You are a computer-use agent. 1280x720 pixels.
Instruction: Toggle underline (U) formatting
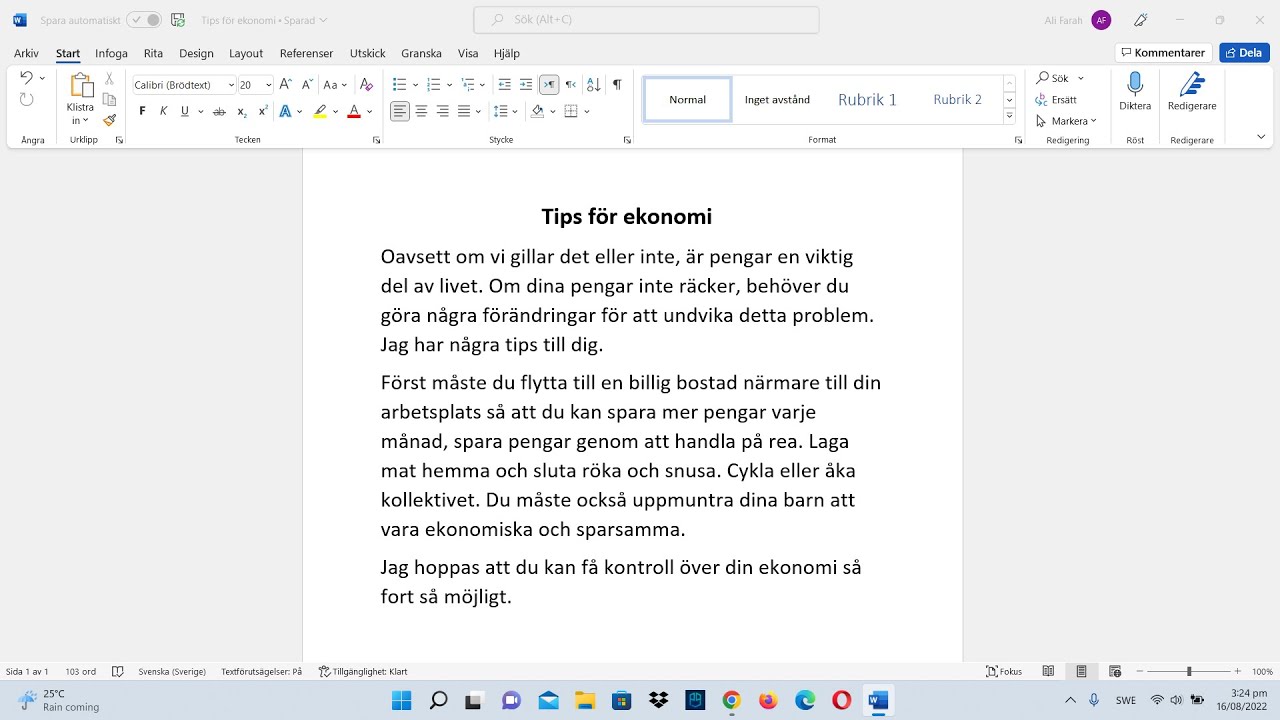tap(184, 112)
